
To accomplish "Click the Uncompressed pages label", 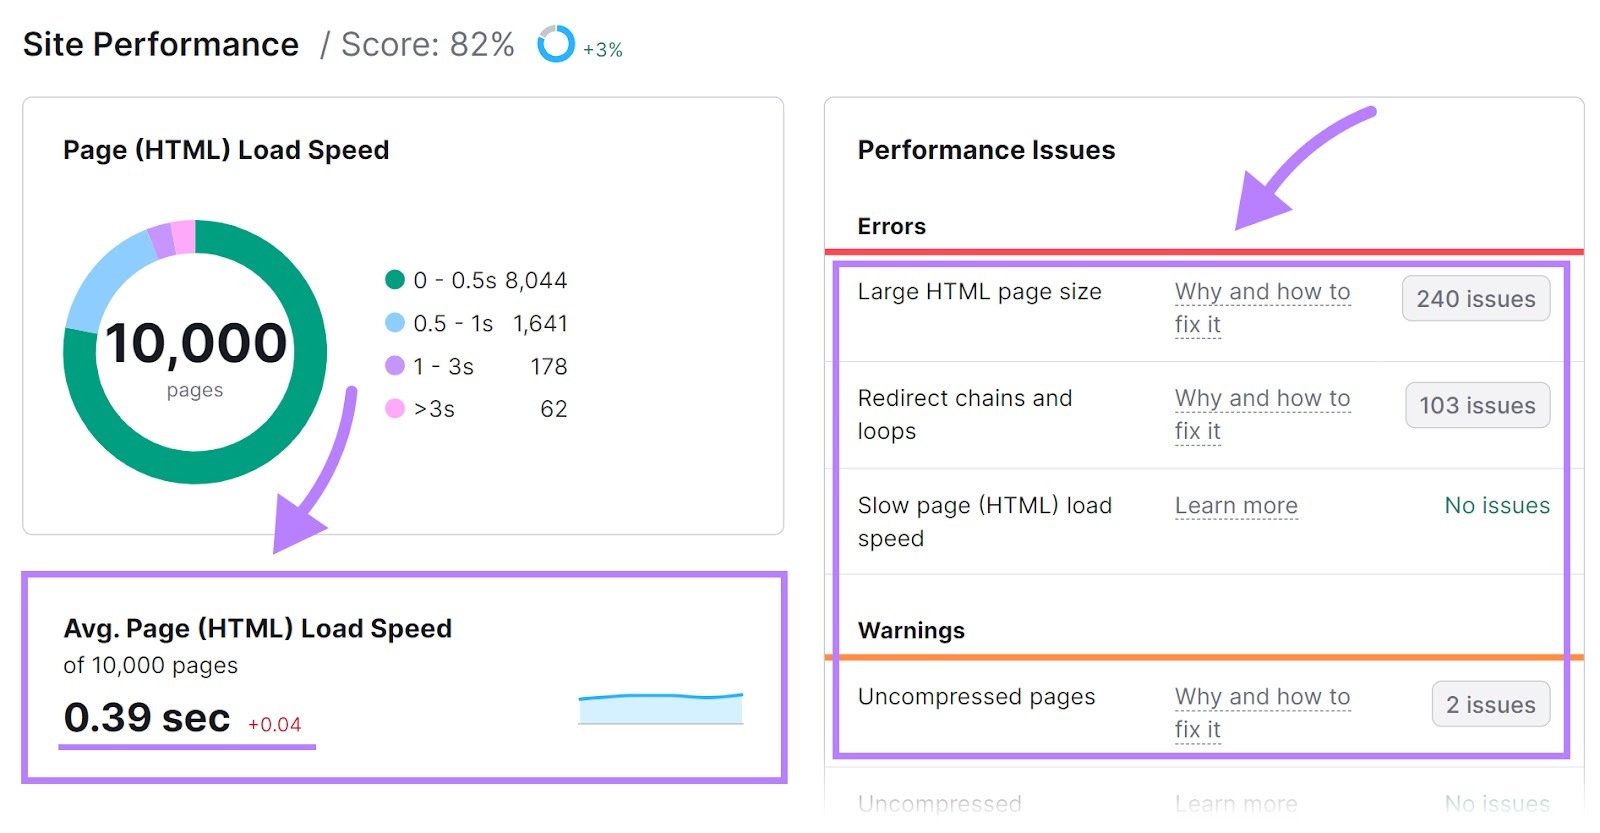I will [x=977, y=697].
